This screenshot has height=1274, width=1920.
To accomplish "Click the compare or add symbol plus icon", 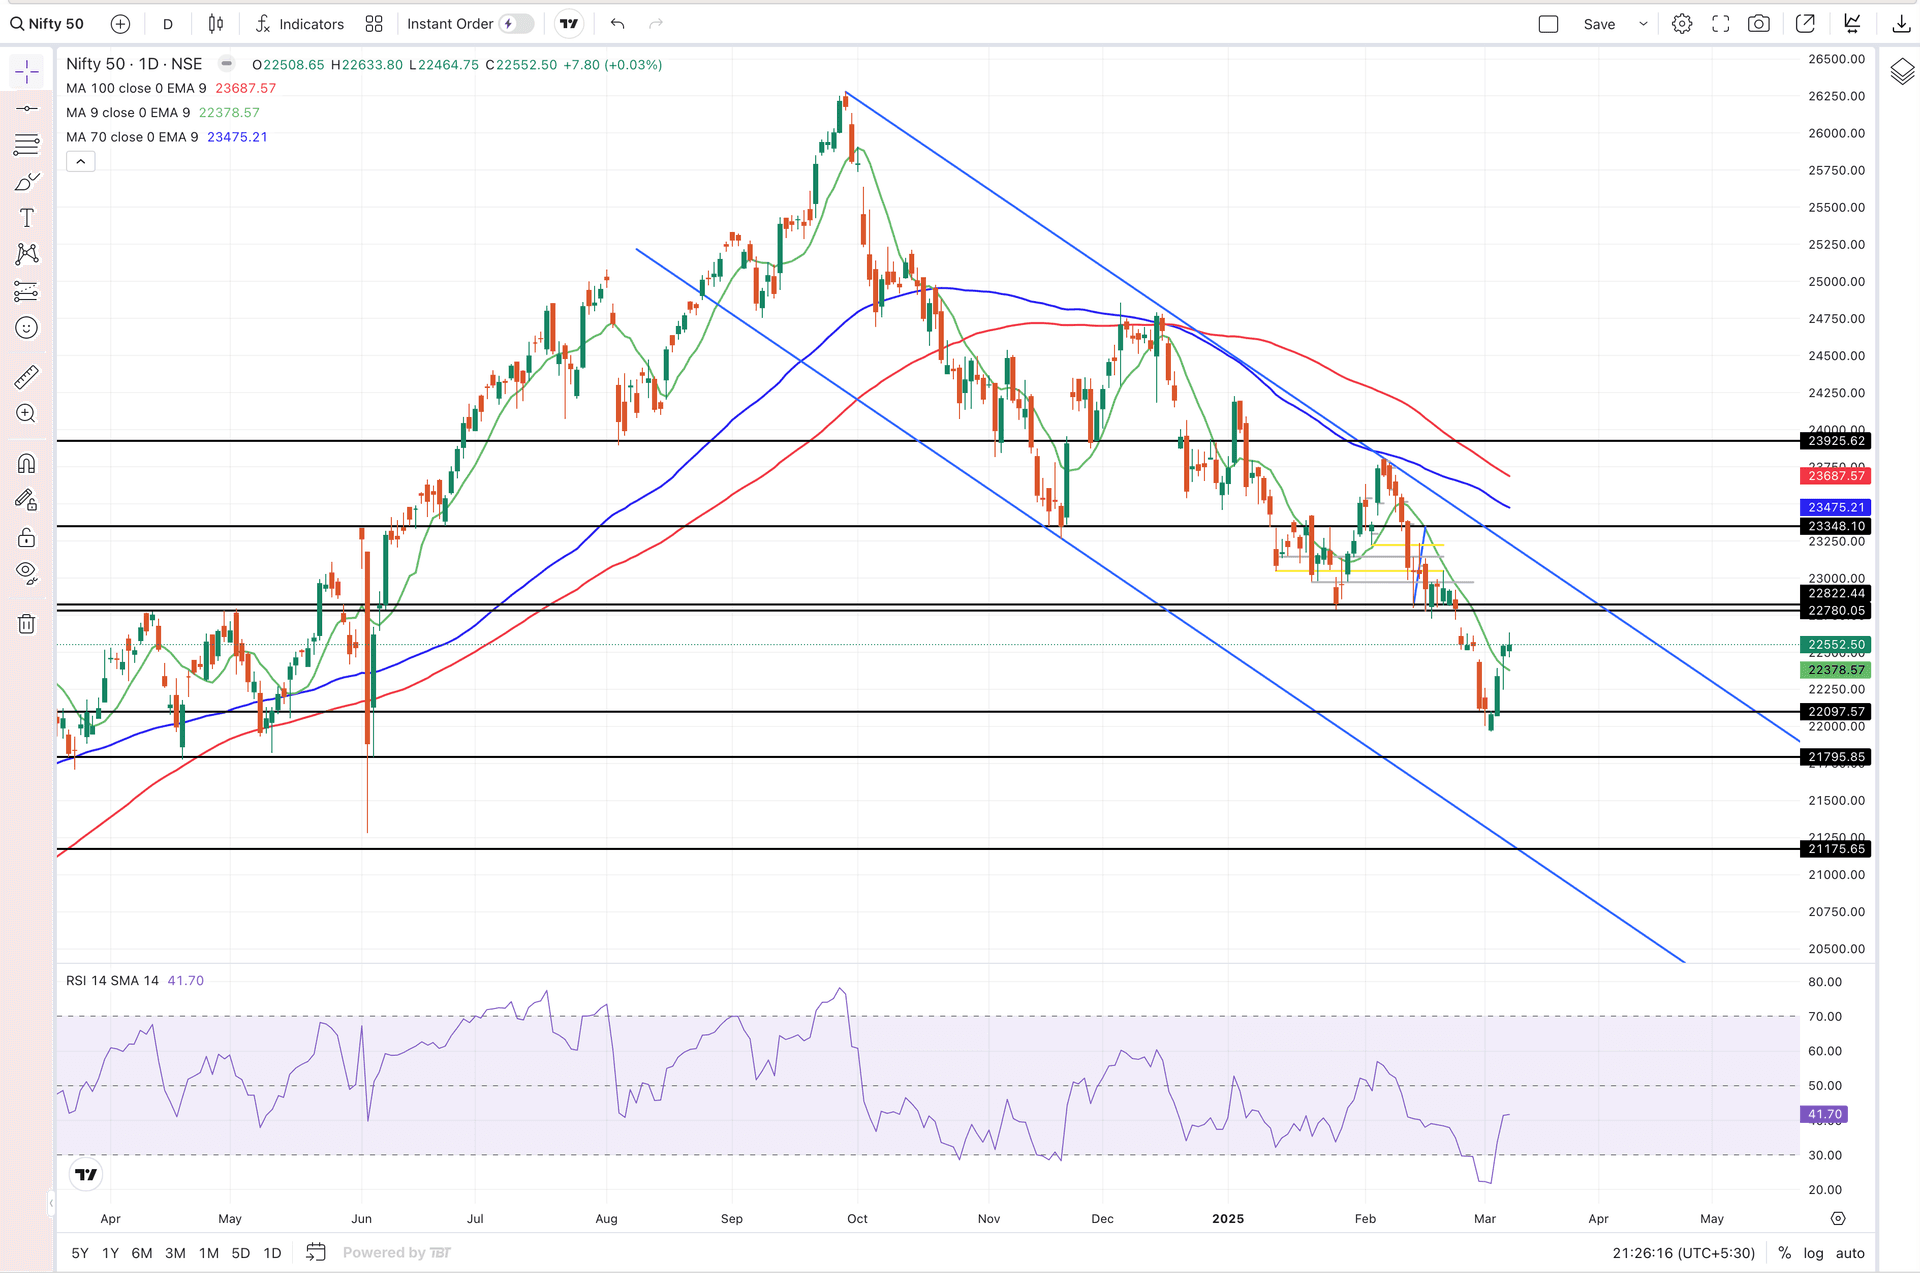I will pyautogui.click(x=120, y=24).
